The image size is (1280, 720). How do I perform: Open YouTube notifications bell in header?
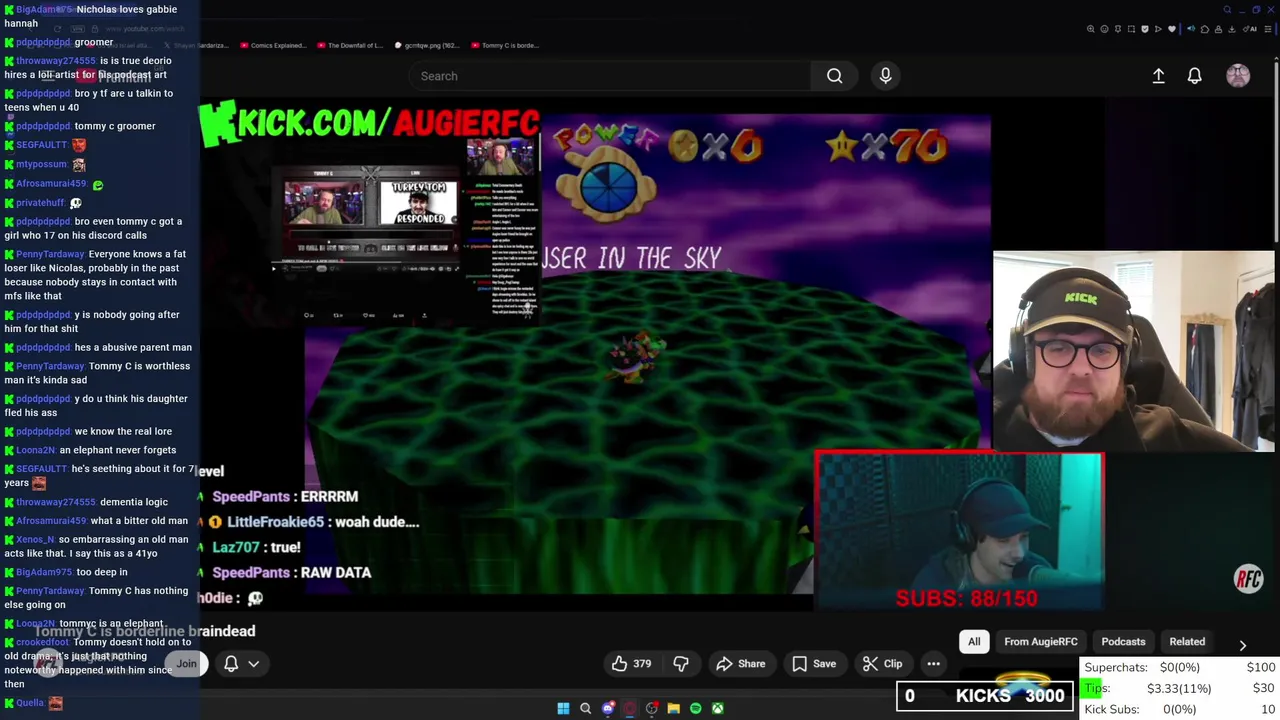pyautogui.click(x=1194, y=76)
